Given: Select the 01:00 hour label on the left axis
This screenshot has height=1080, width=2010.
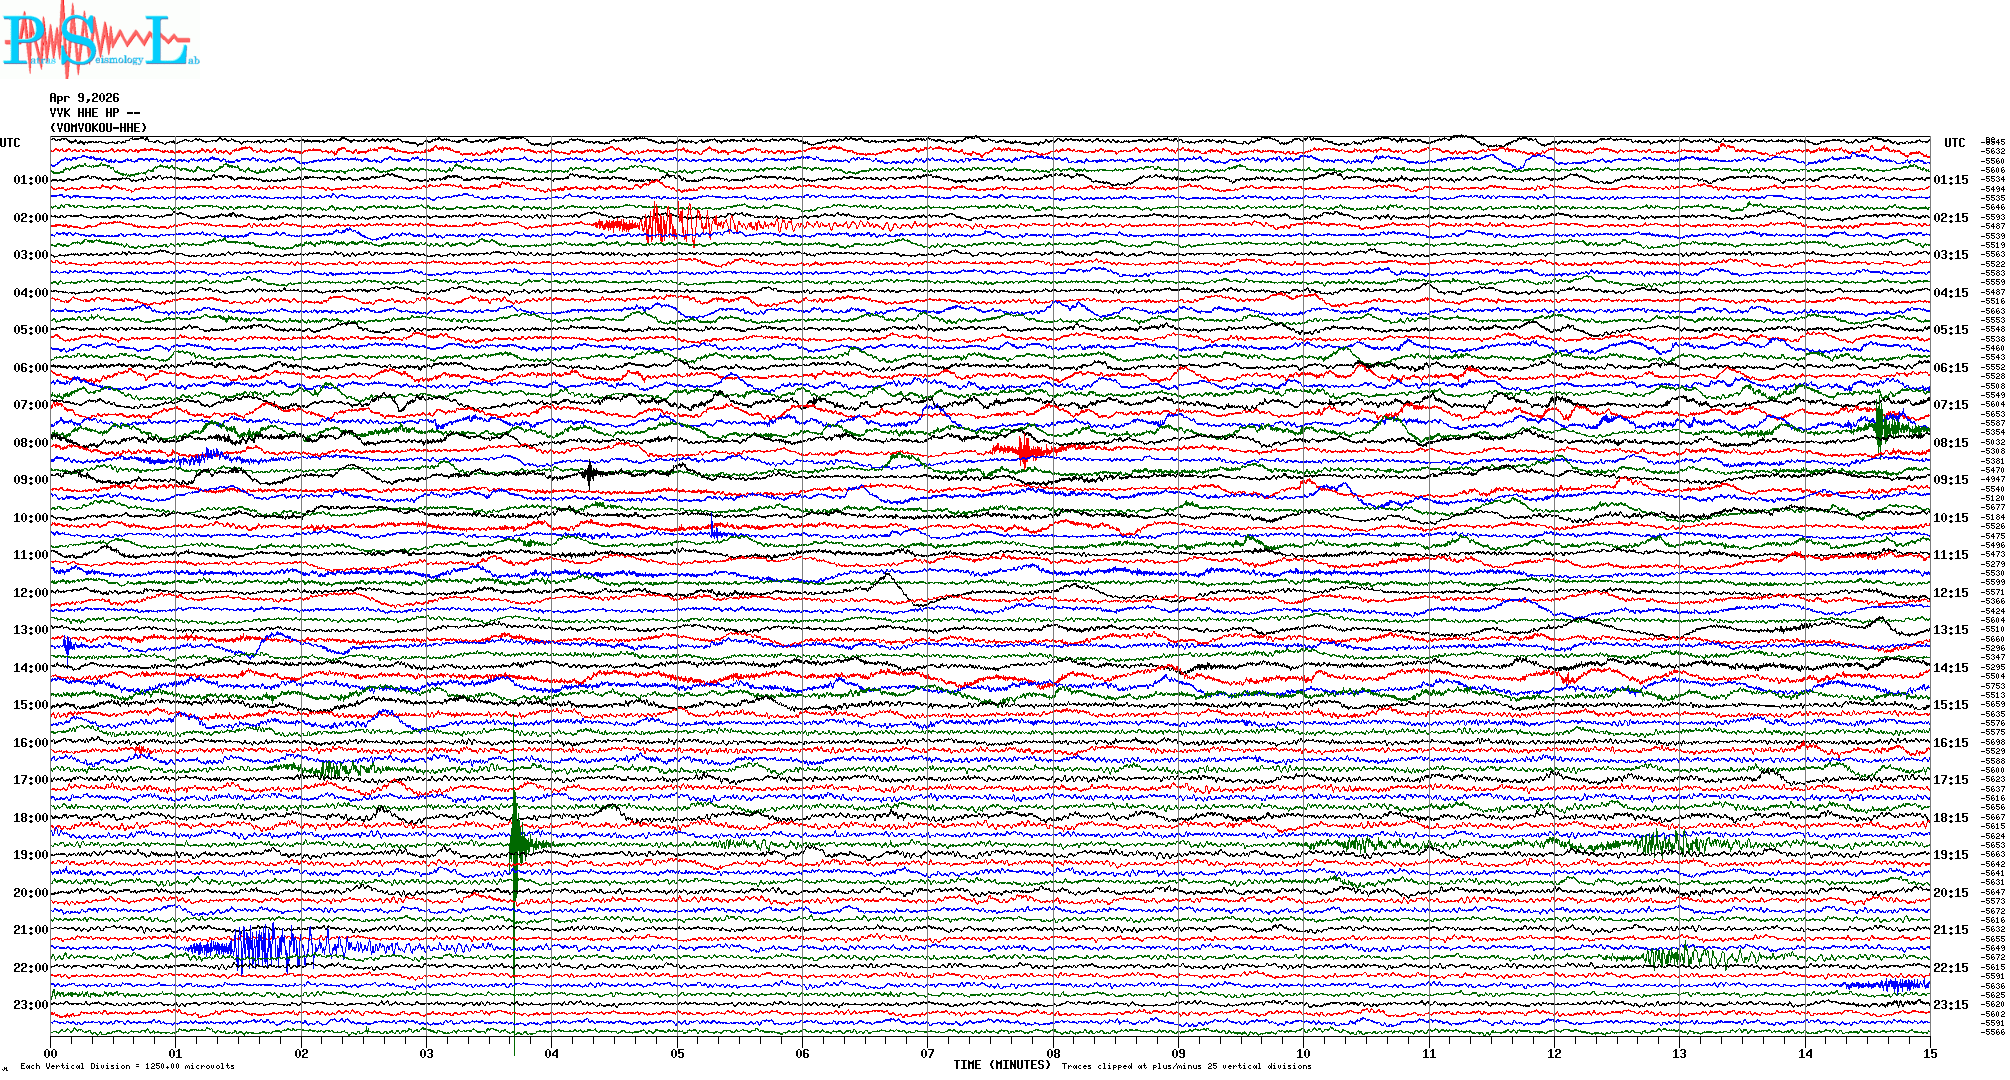Looking at the screenshot, I should click(x=30, y=180).
